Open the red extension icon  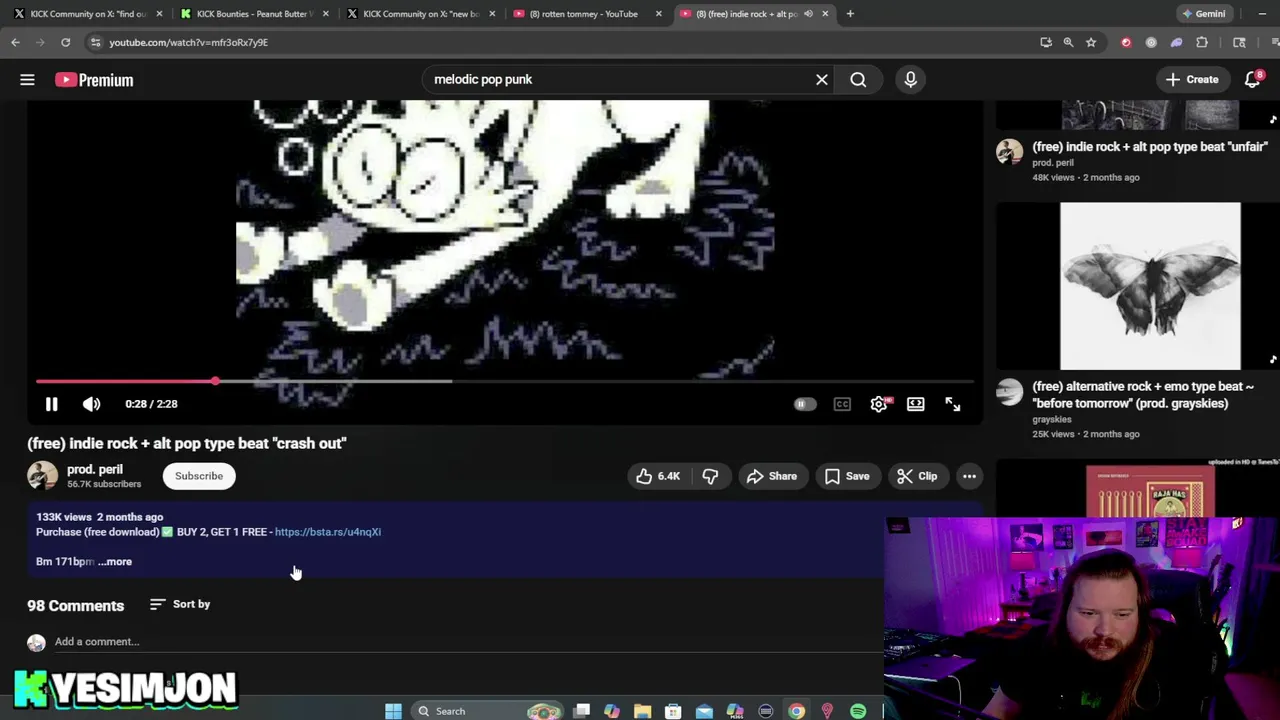coord(1126,42)
